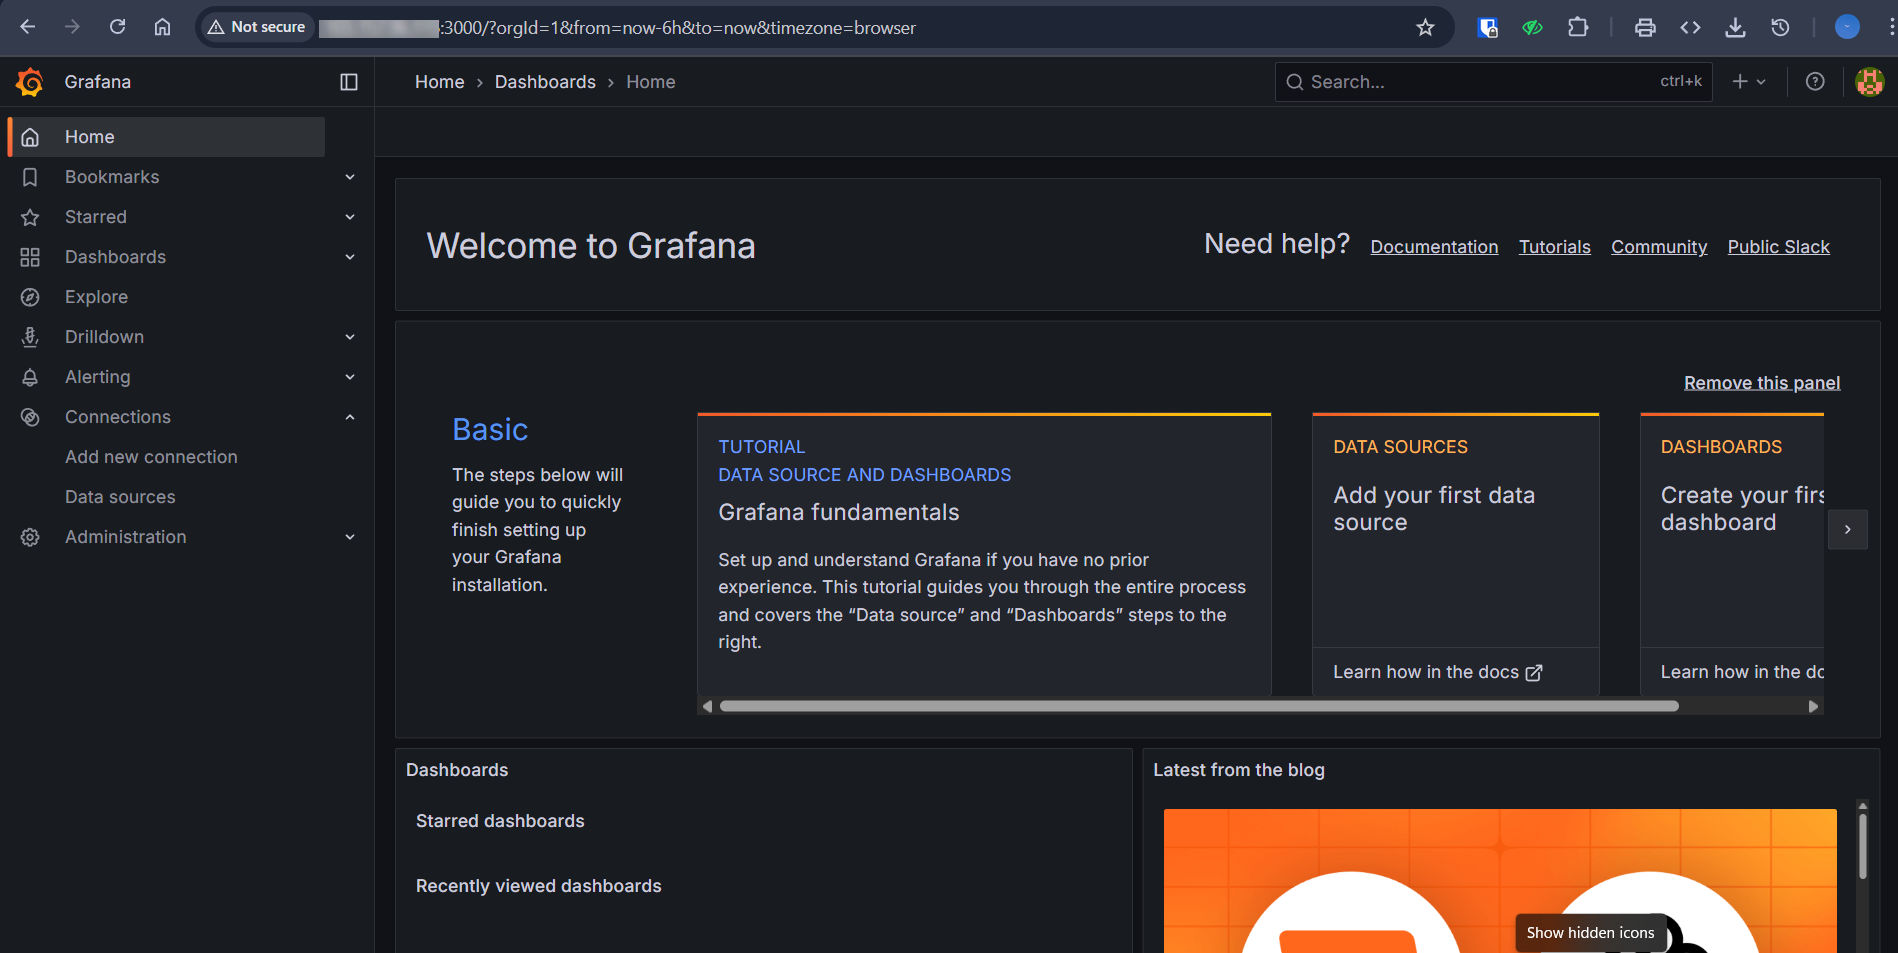Collapse the Connections section chevron
This screenshot has height=953, width=1898.
click(x=350, y=417)
